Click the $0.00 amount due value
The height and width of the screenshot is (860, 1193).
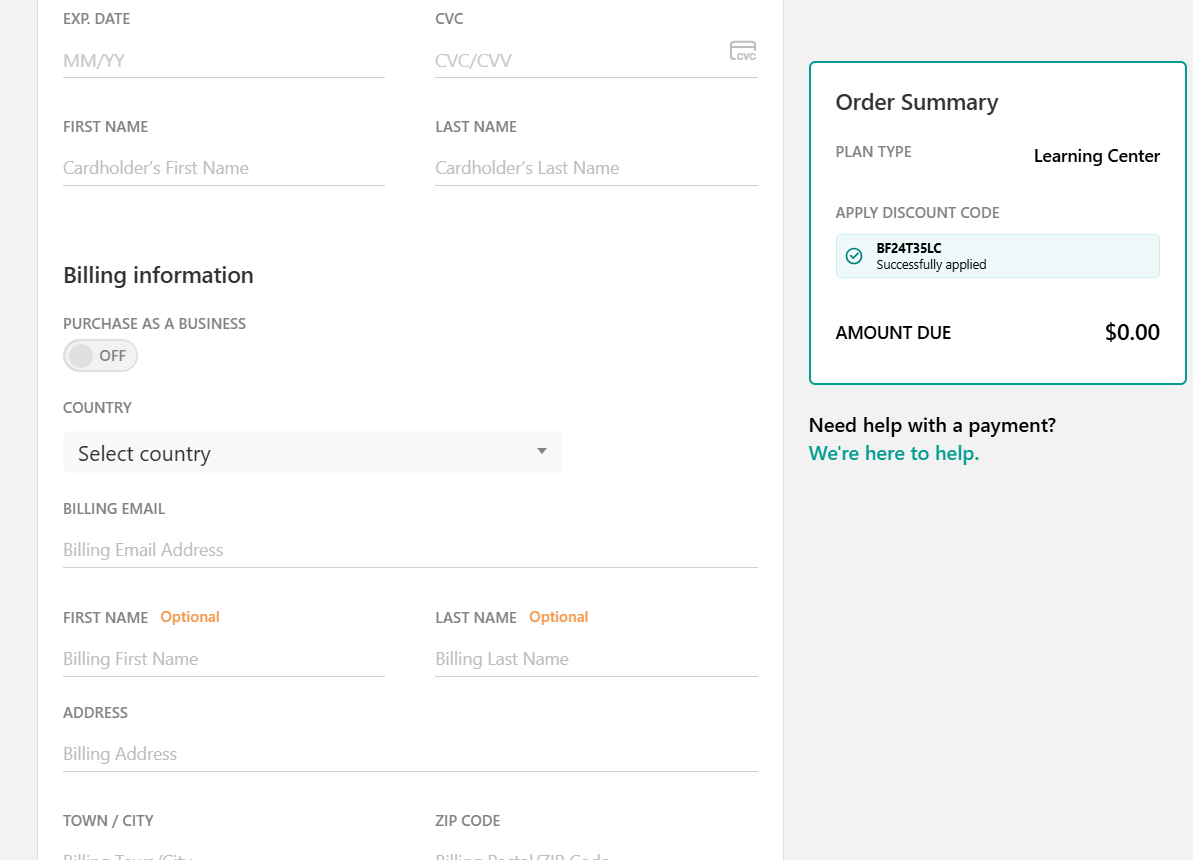(x=1131, y=333)
